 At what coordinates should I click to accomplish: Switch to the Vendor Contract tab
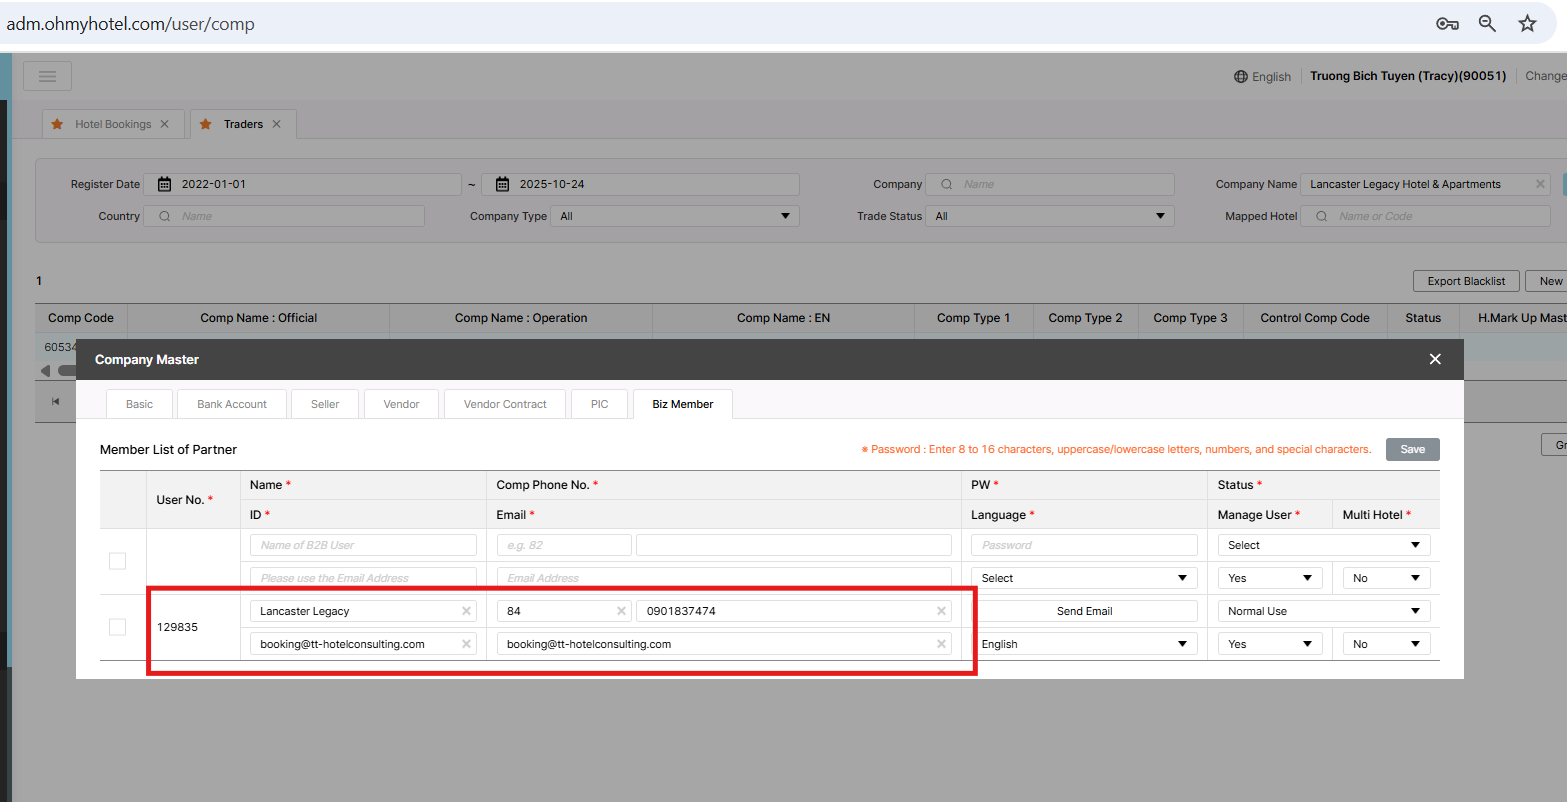505,404
